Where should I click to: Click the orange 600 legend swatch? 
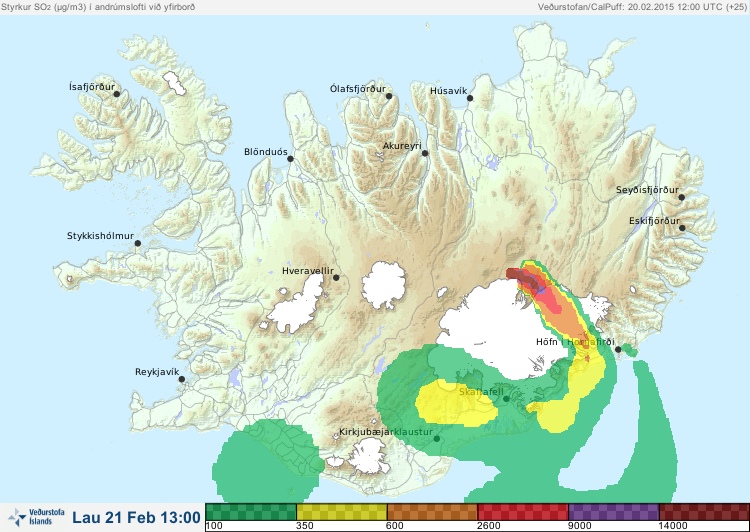coord(432,512)
